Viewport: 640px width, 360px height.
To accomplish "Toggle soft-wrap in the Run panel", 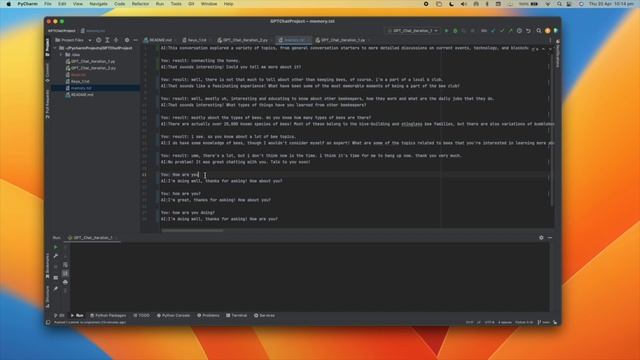I will point(65,264).
